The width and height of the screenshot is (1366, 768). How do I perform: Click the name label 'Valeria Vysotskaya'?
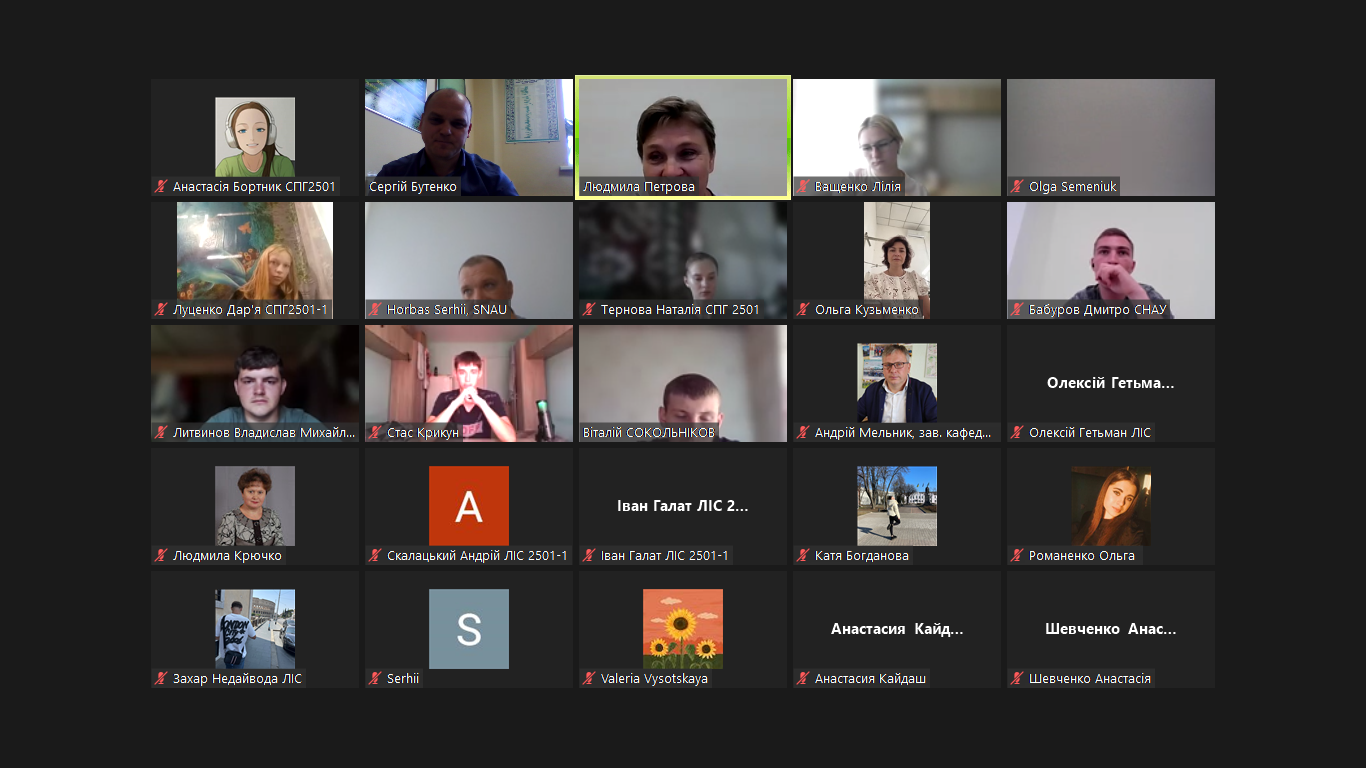point(654,679)
